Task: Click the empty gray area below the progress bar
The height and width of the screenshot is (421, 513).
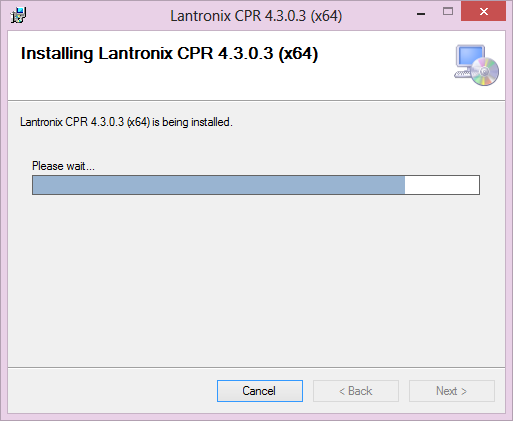Action: 256,280
